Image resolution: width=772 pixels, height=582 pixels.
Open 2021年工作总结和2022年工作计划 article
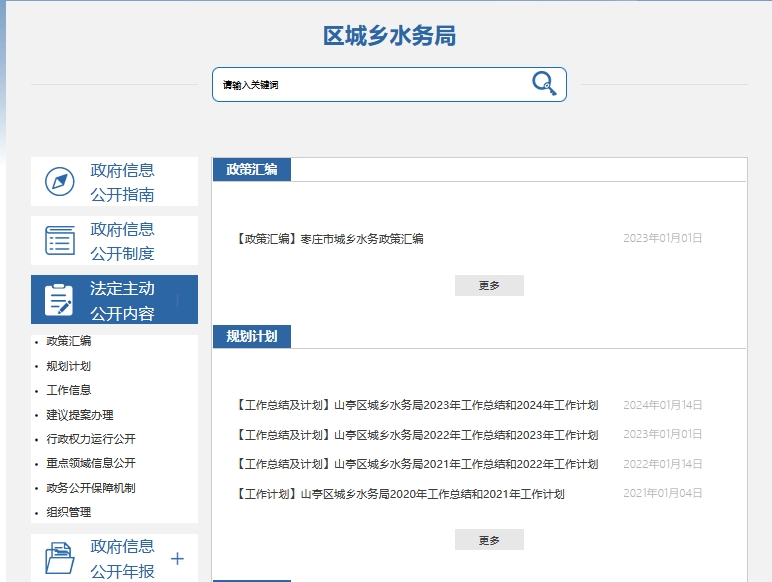point(417,464)
